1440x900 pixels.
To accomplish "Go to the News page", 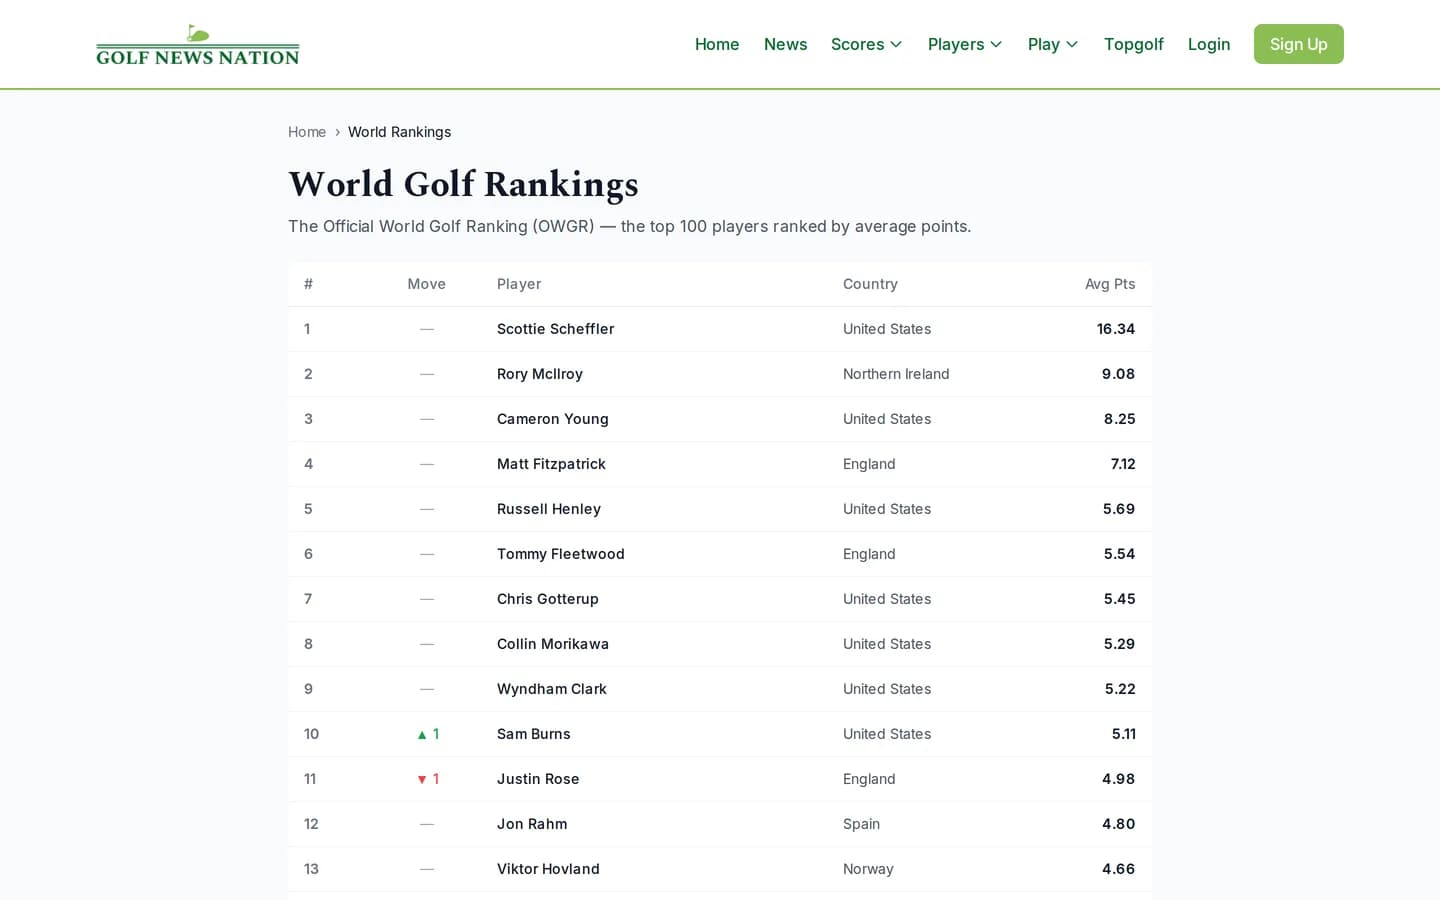I will click(x=785, y=44).
